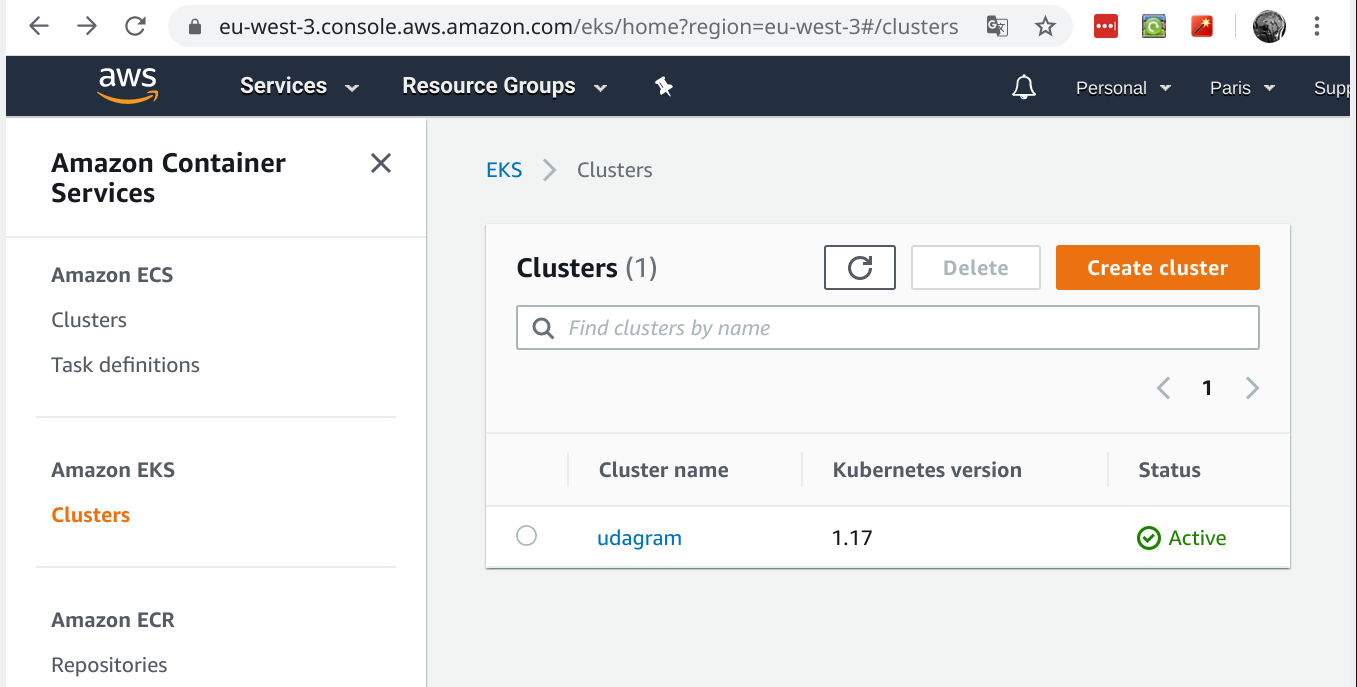
Task: Close the Amazon Container Services sidebar
Action: (x=381, y=163)
